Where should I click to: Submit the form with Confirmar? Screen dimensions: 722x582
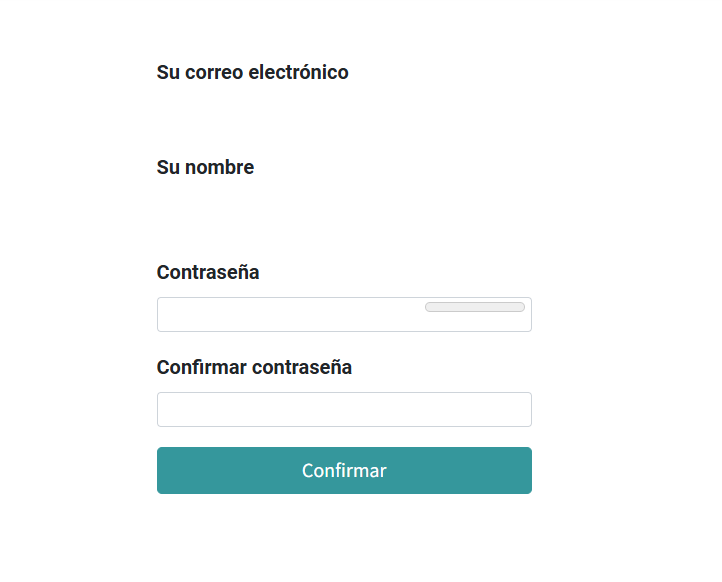click(x=344, y=470)
